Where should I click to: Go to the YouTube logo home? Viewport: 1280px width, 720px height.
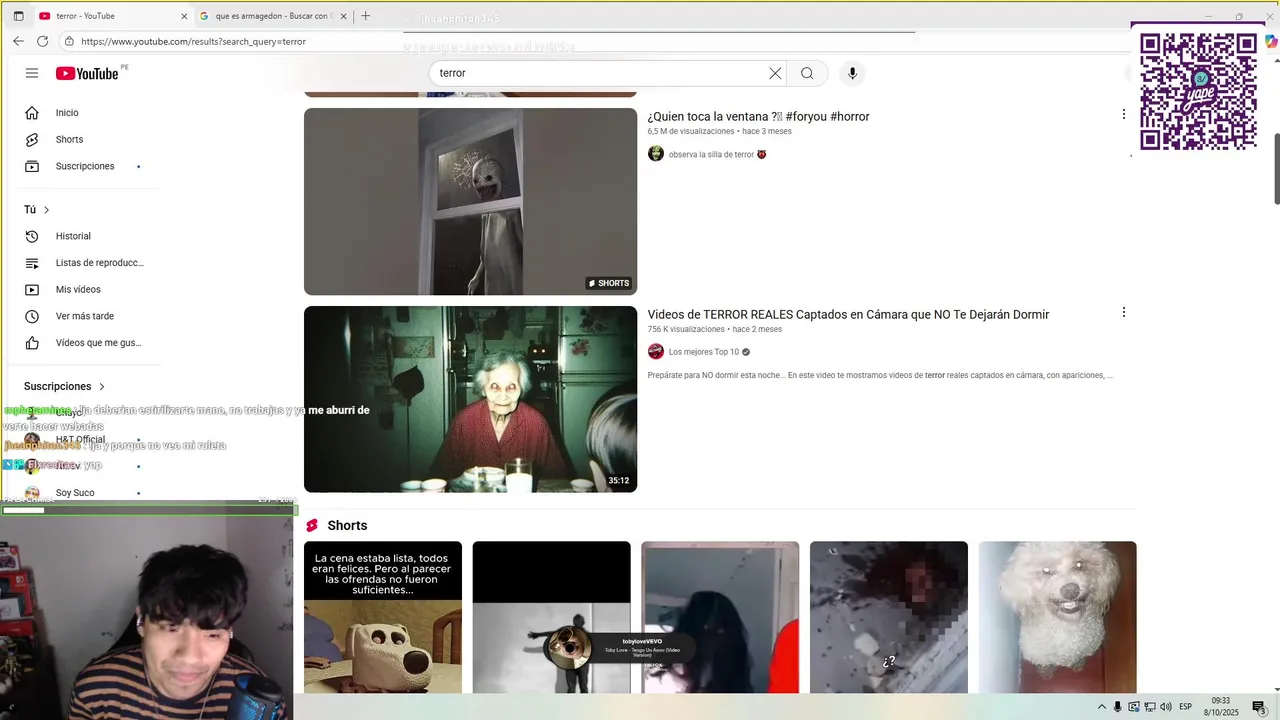(x=87, y=73)
